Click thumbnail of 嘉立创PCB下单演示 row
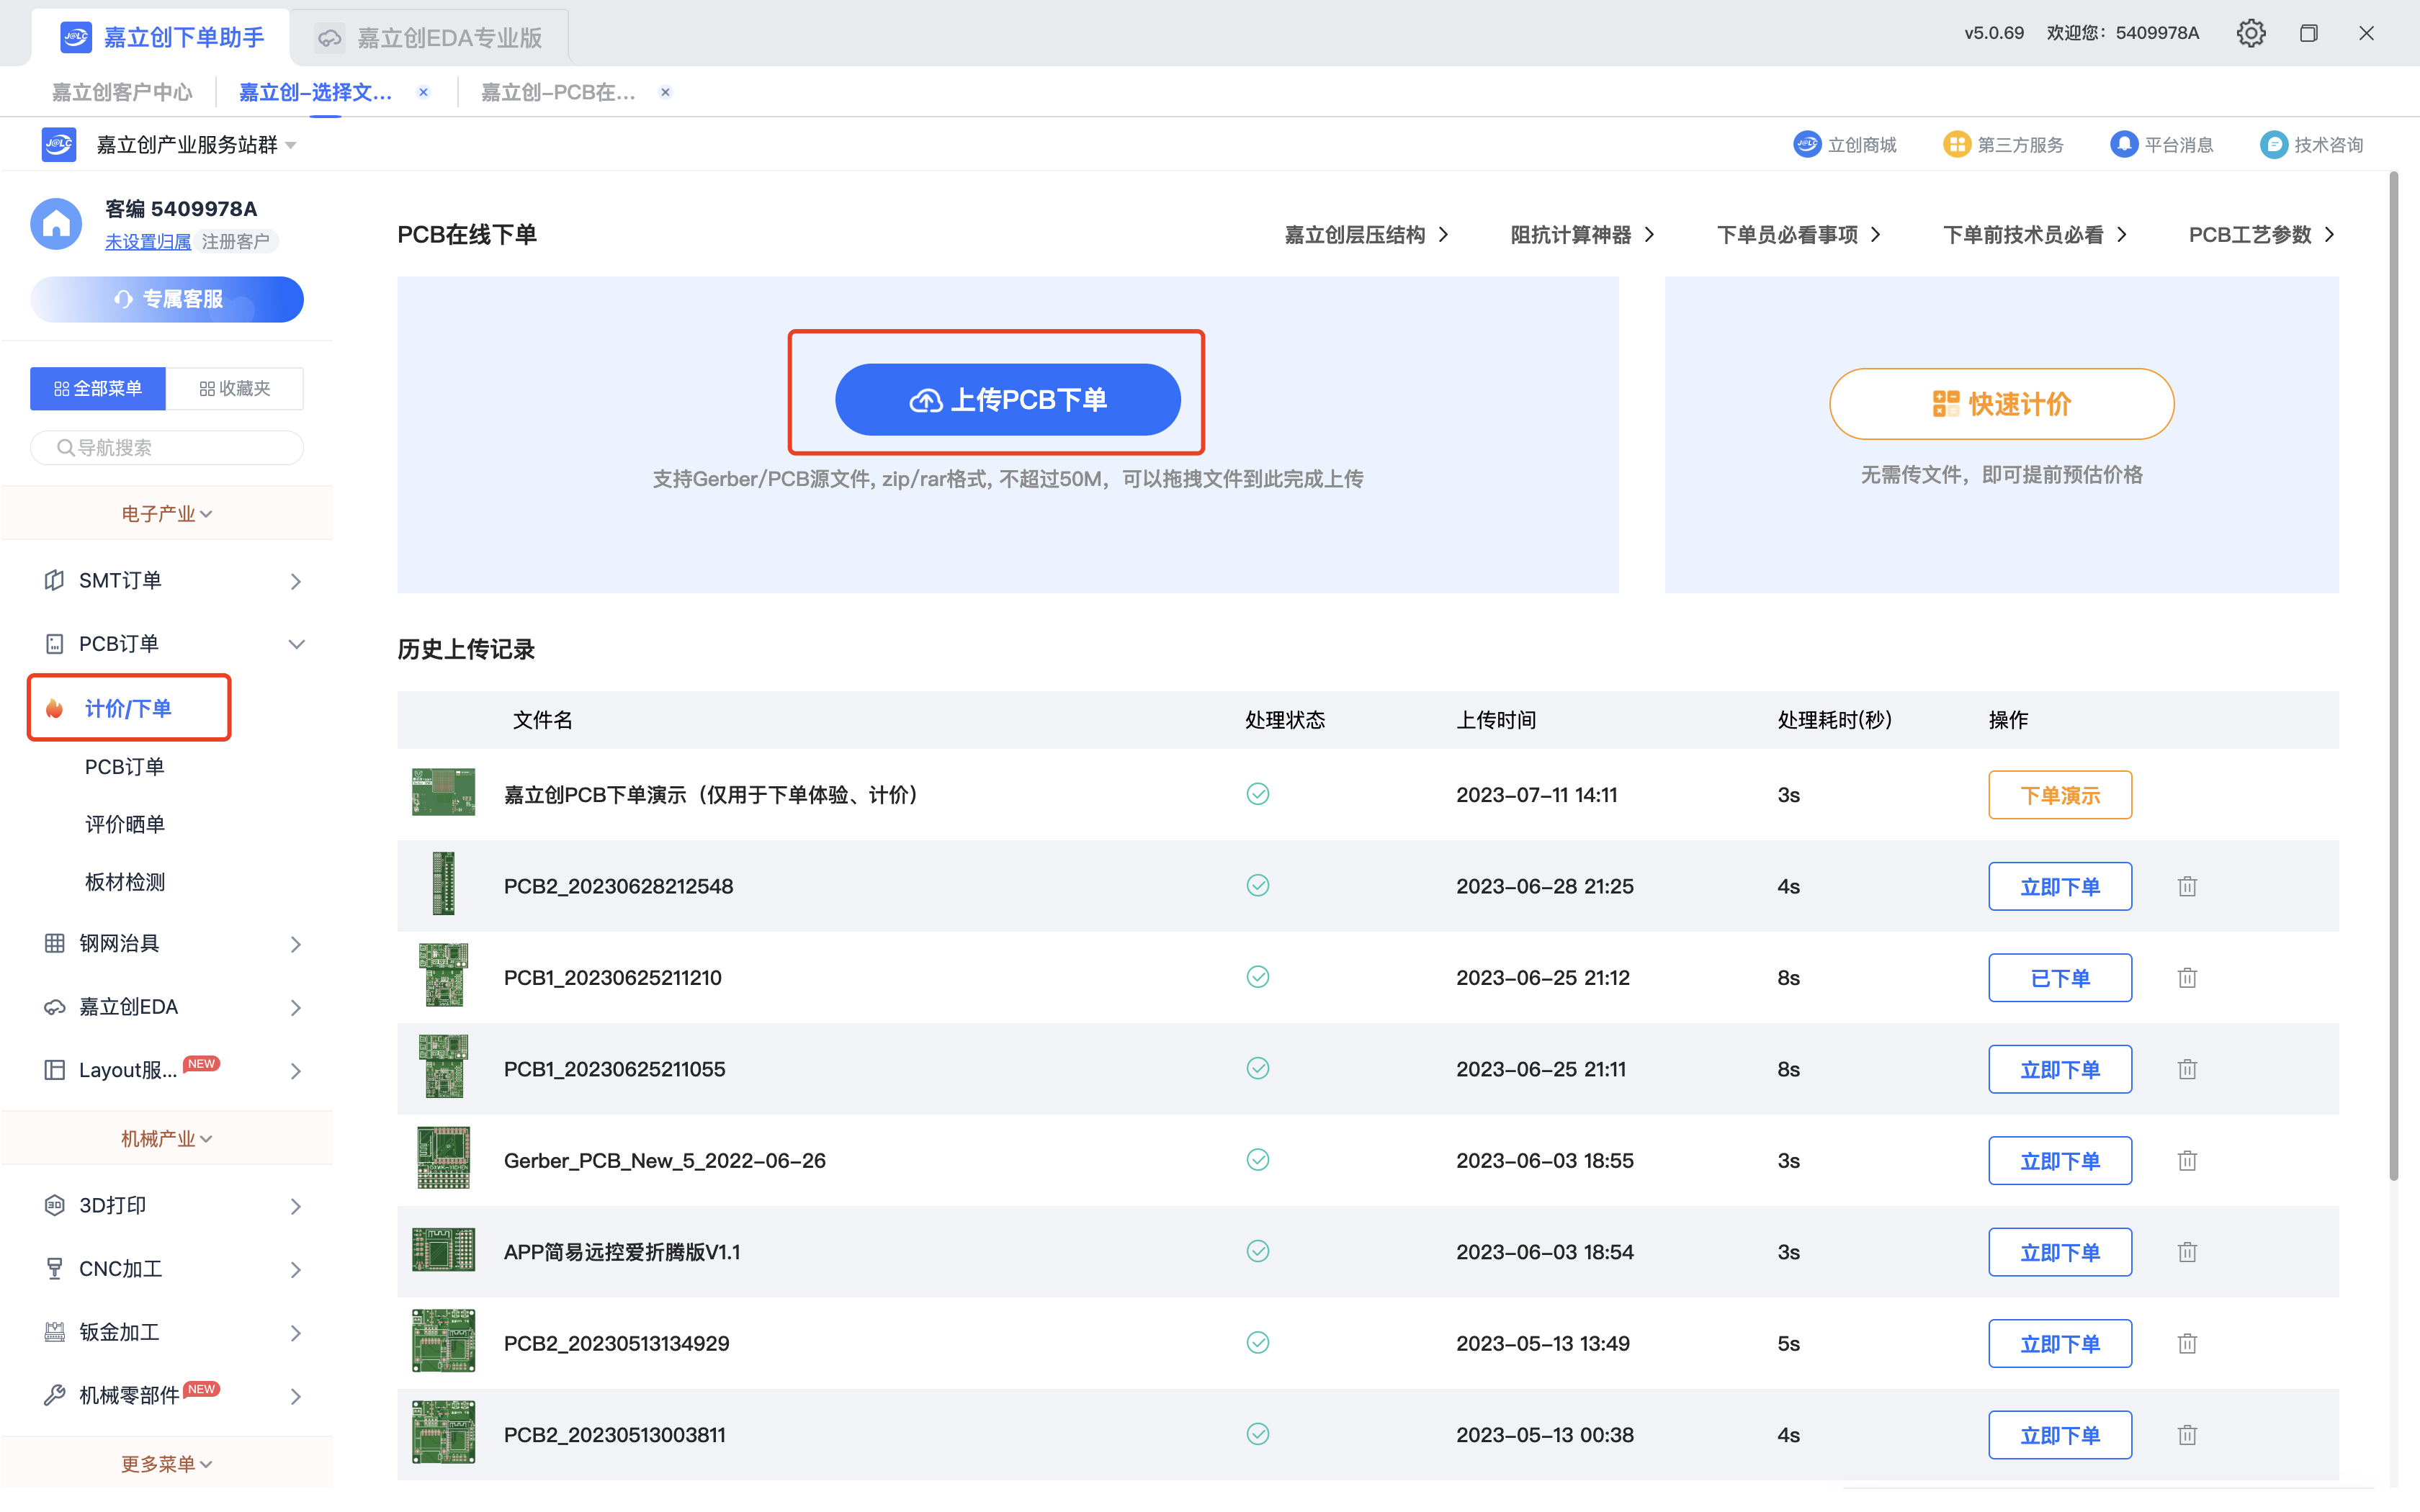This screenshot has width=2420, height=1512. pyautogui.click(x=443, y=793)
